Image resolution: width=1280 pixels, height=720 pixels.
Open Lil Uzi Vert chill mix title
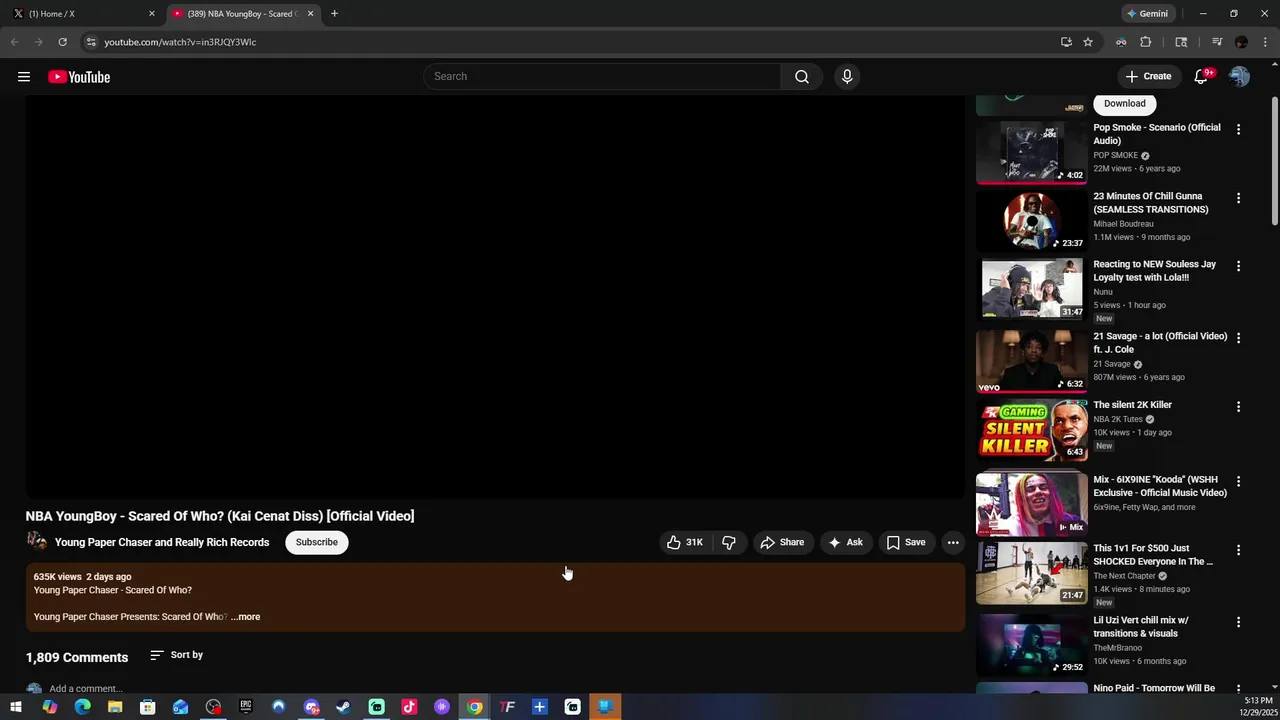pyautogui.click(x=1141, y=627)
